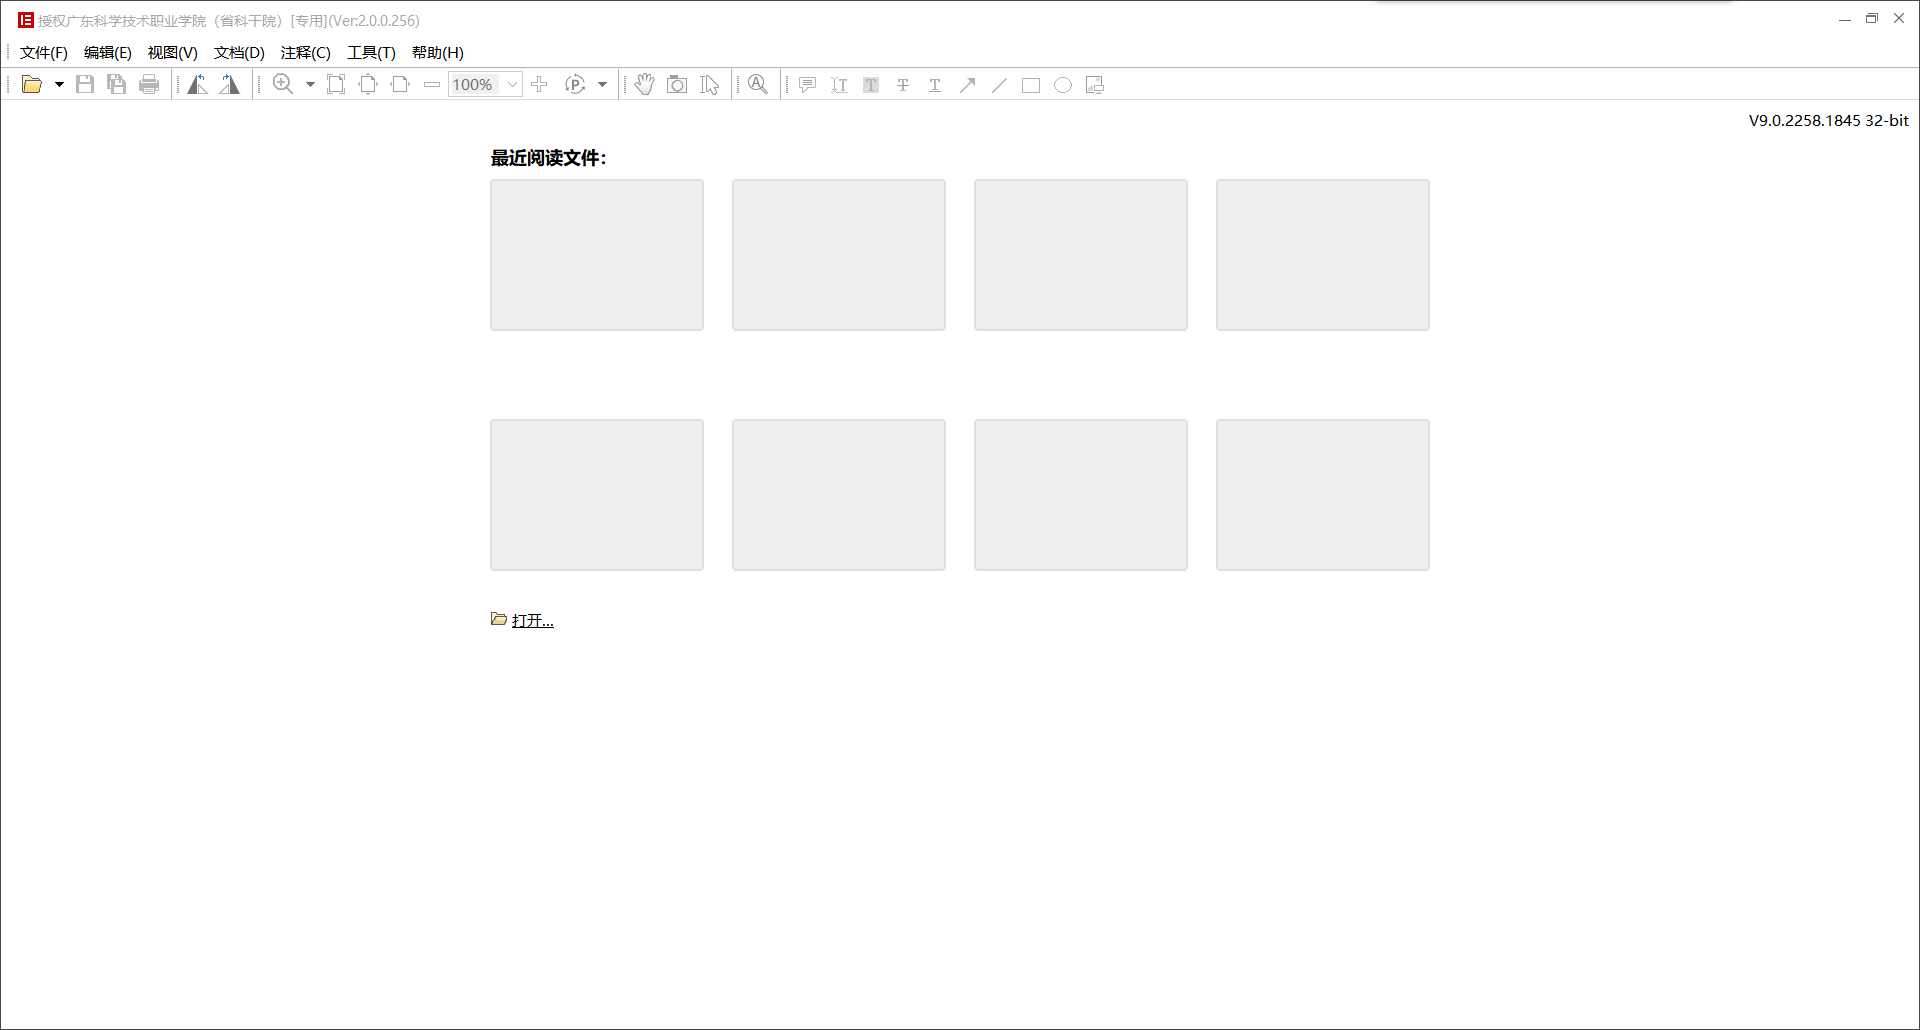Select the Hand tool
This screenshot has width=1920, height=1030.
(645, 85)
